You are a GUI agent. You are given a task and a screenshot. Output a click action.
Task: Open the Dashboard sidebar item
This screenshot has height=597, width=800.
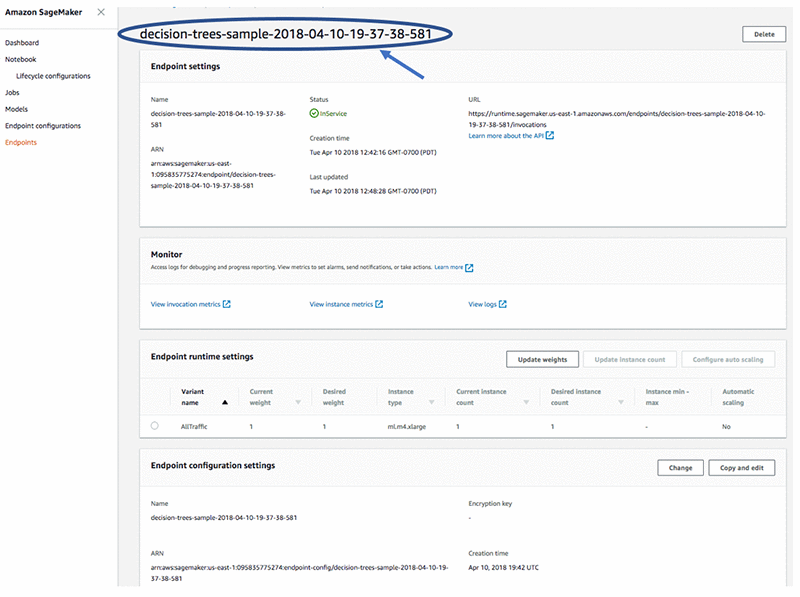(x=22, y=43)
